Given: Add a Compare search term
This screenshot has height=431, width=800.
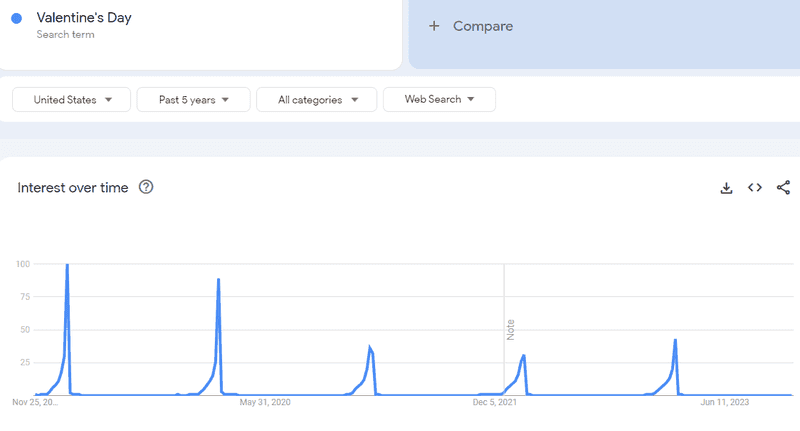Looking at the screenshot, I should (483, 26).
